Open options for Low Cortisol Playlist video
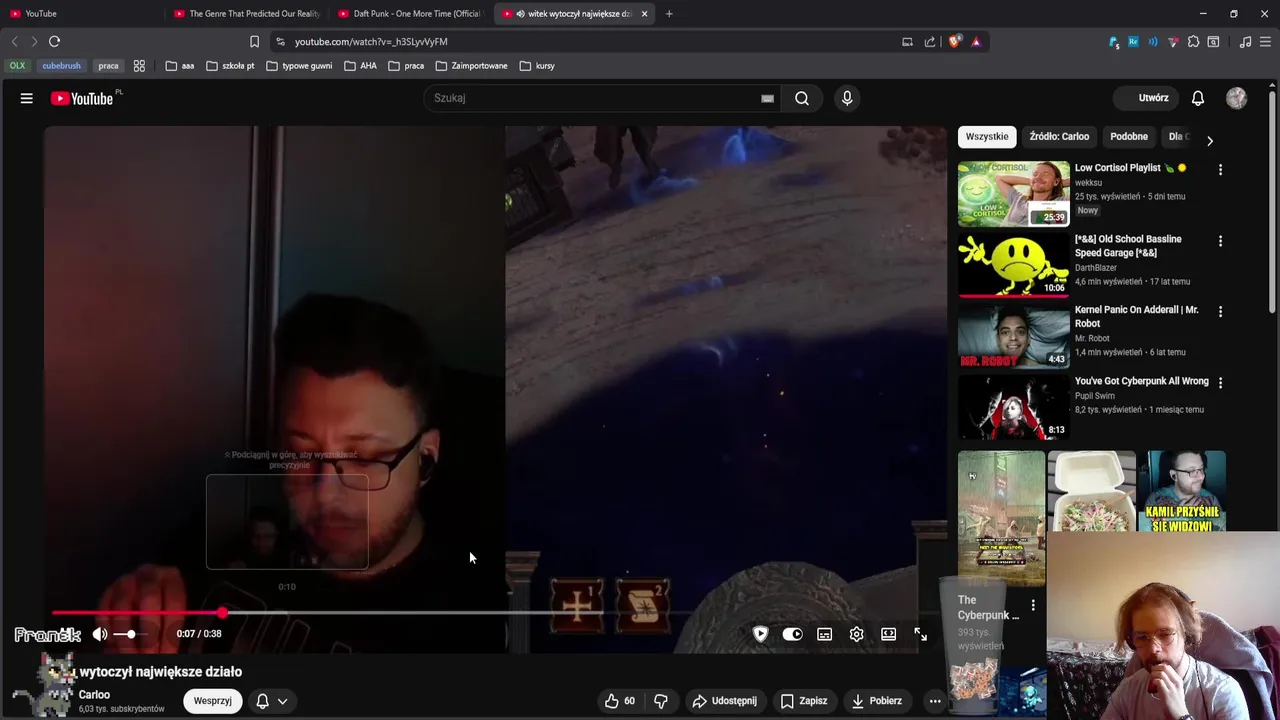Image resolution: width=1280 pixels, height=720 pixels. coord(1220,170)
